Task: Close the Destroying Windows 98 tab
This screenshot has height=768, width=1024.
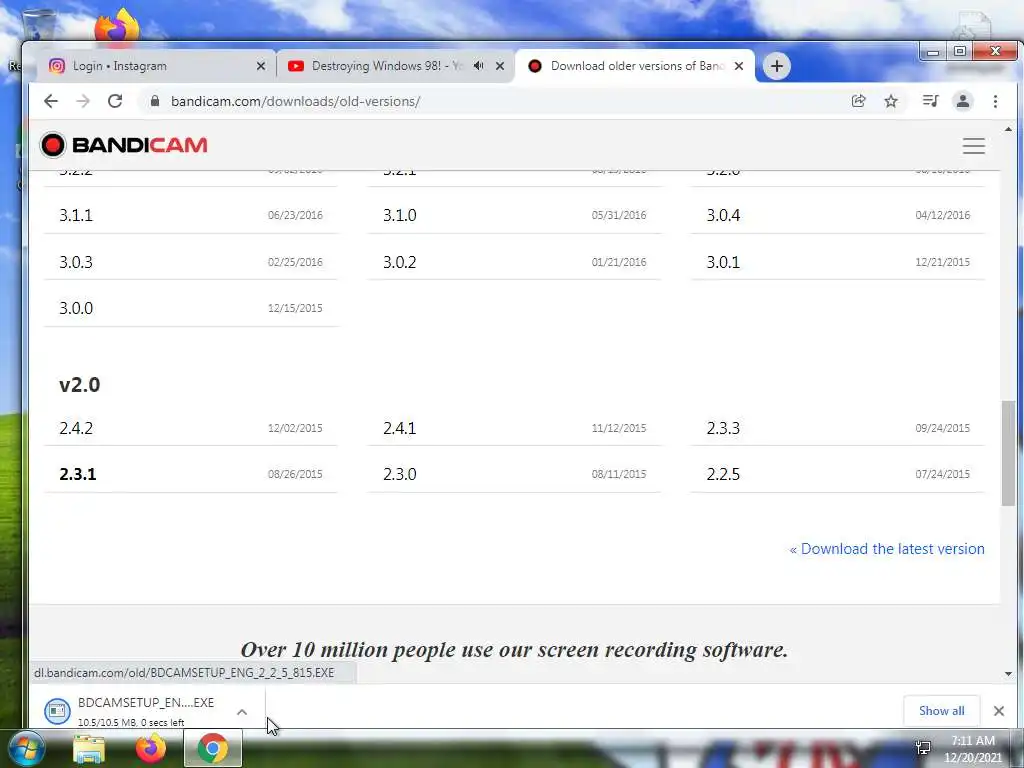Action: click(x=500, y=66)
